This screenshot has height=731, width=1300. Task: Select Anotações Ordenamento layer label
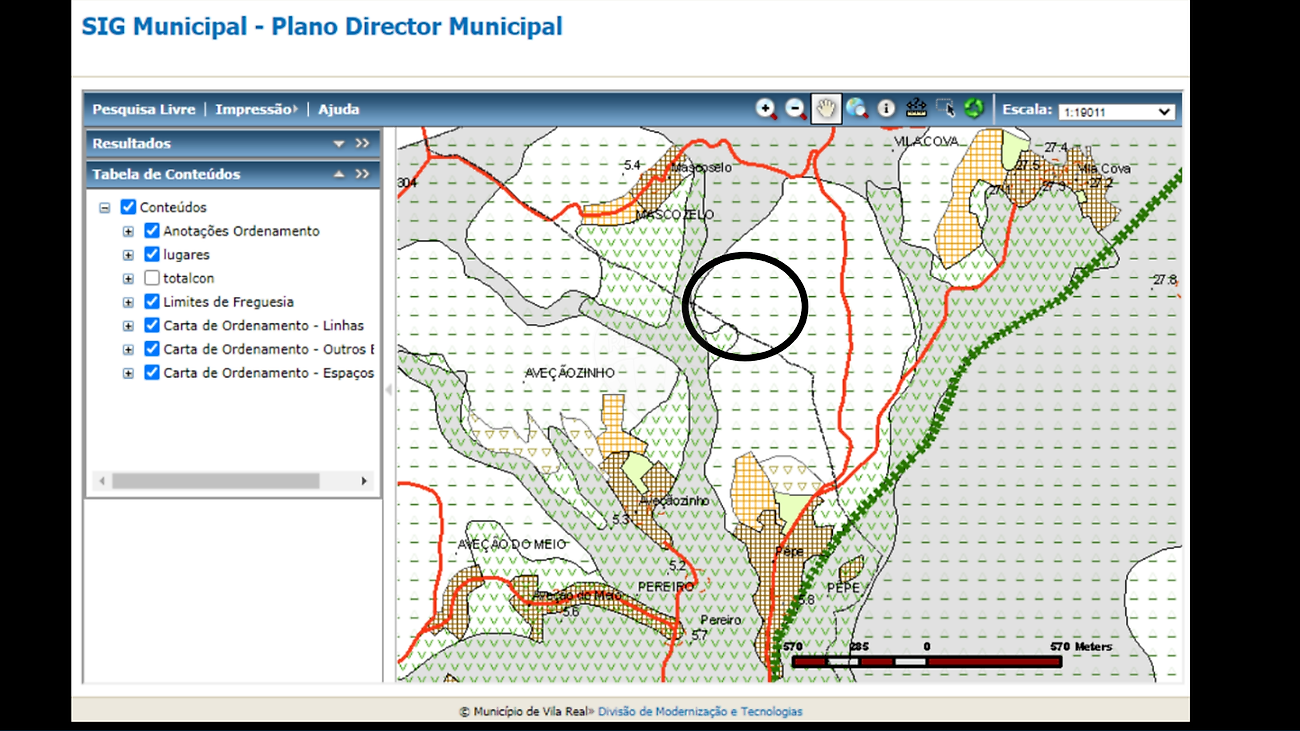[241, 231]
